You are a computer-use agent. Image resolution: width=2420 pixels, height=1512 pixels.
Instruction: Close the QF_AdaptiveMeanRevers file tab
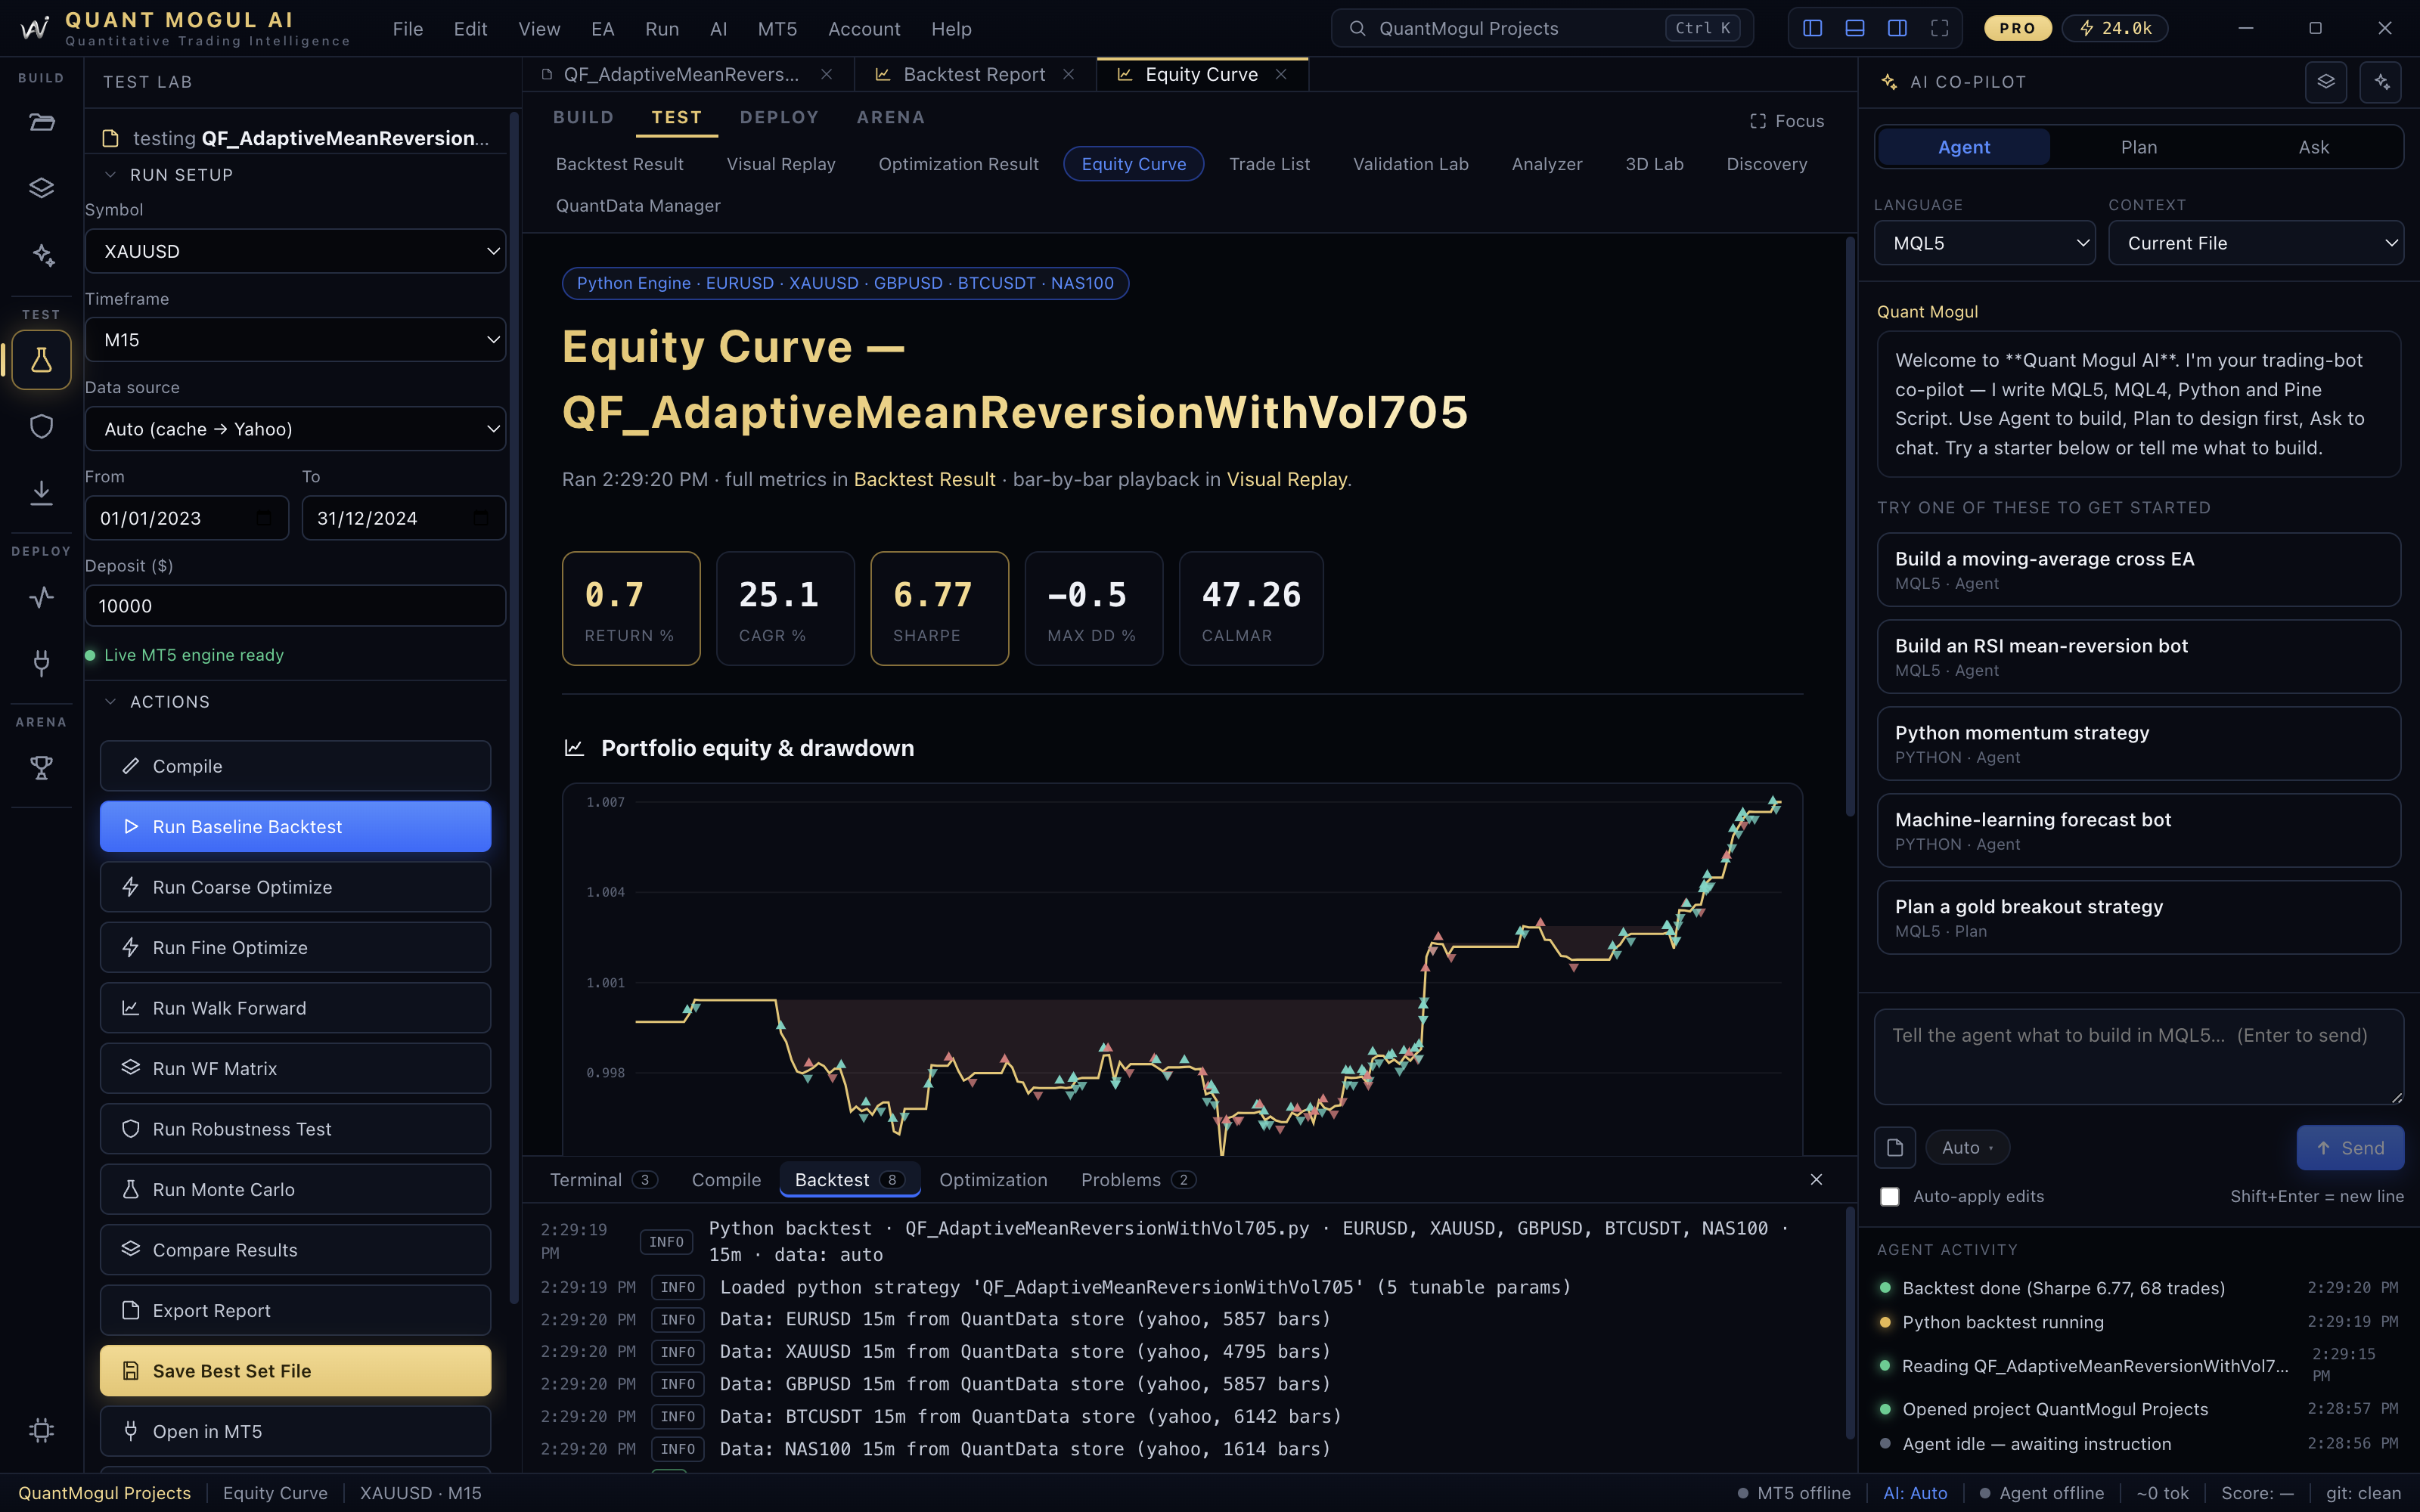[x=826, y=75]
